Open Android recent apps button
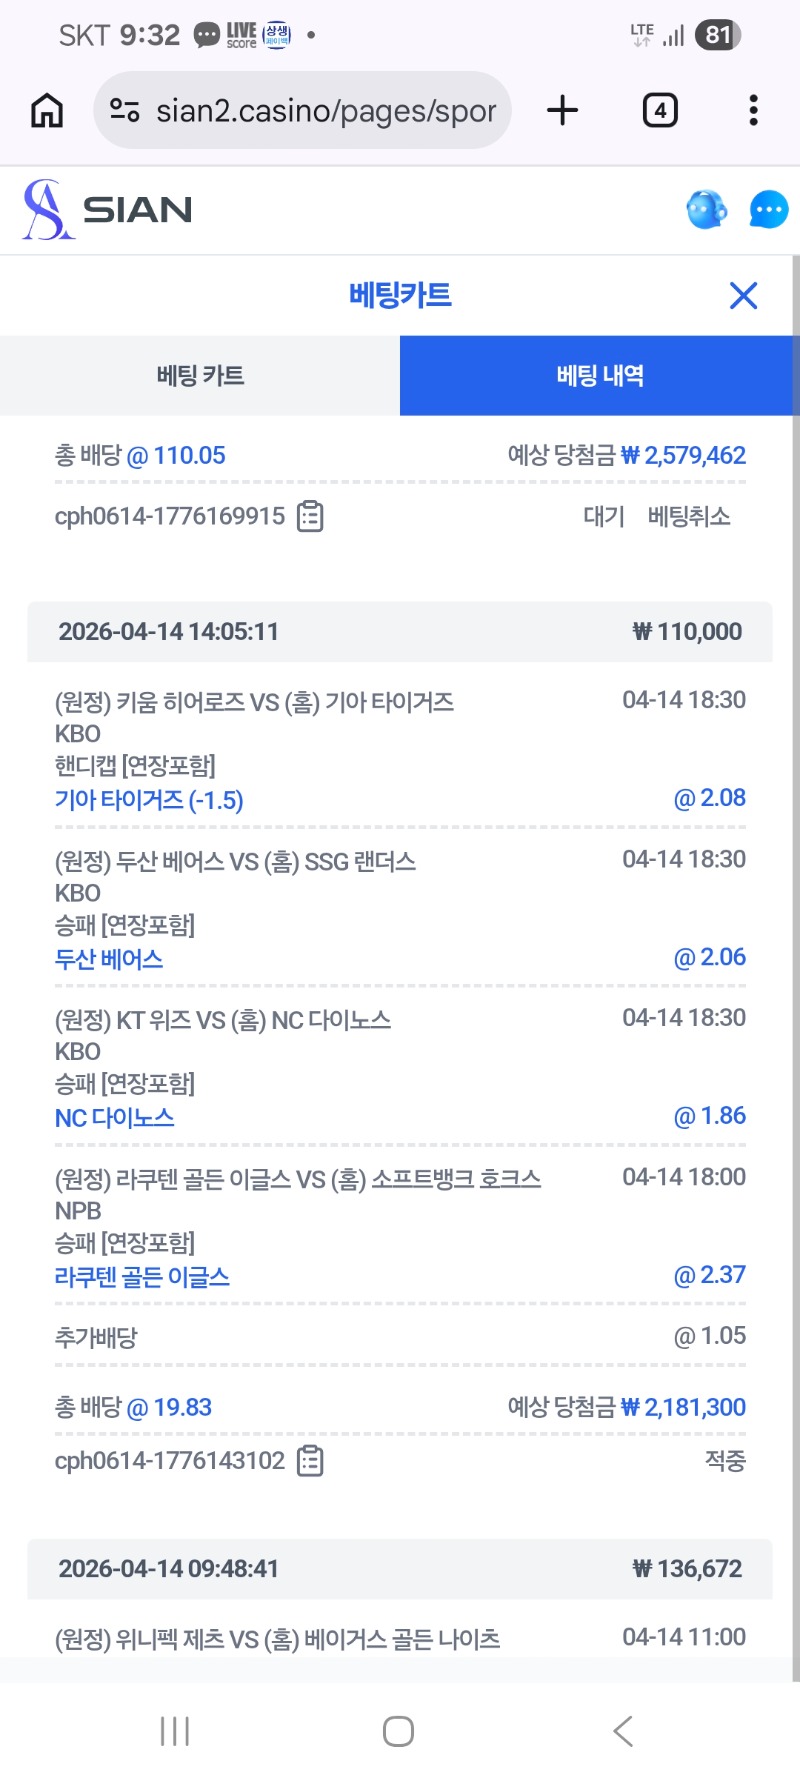Image resolution: width=800 pixels, height=1778 pixels. [x=175, y=1731]
